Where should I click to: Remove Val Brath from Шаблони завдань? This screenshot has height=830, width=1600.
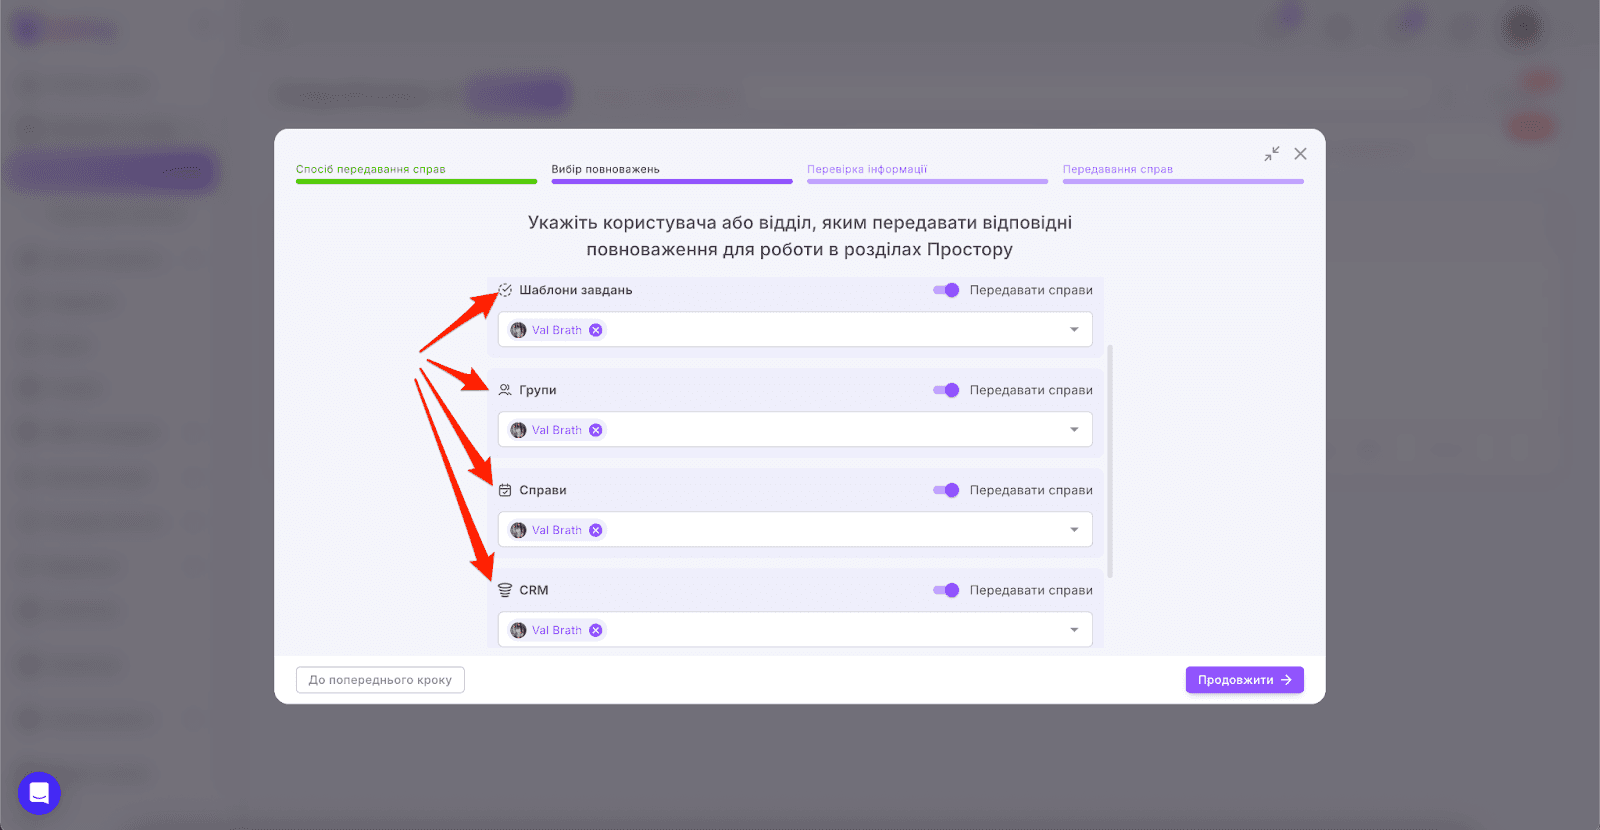click(x=596, y=330)
